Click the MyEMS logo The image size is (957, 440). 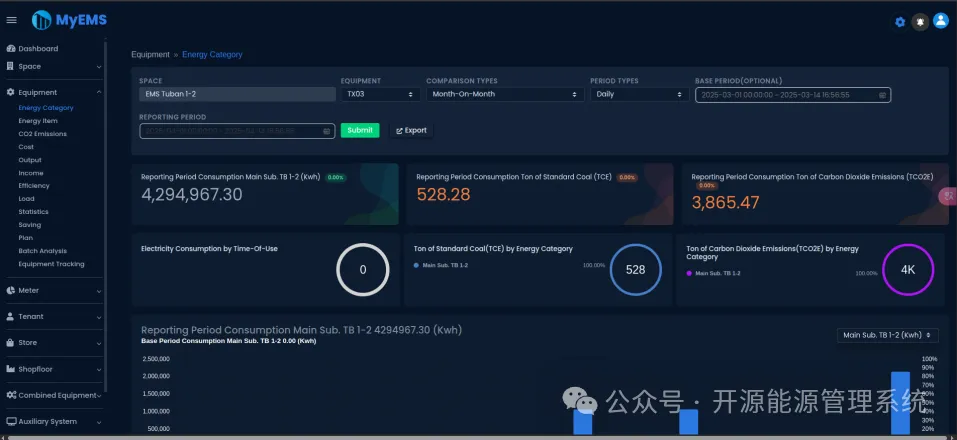pyautogui.click(x=70, y=20)
